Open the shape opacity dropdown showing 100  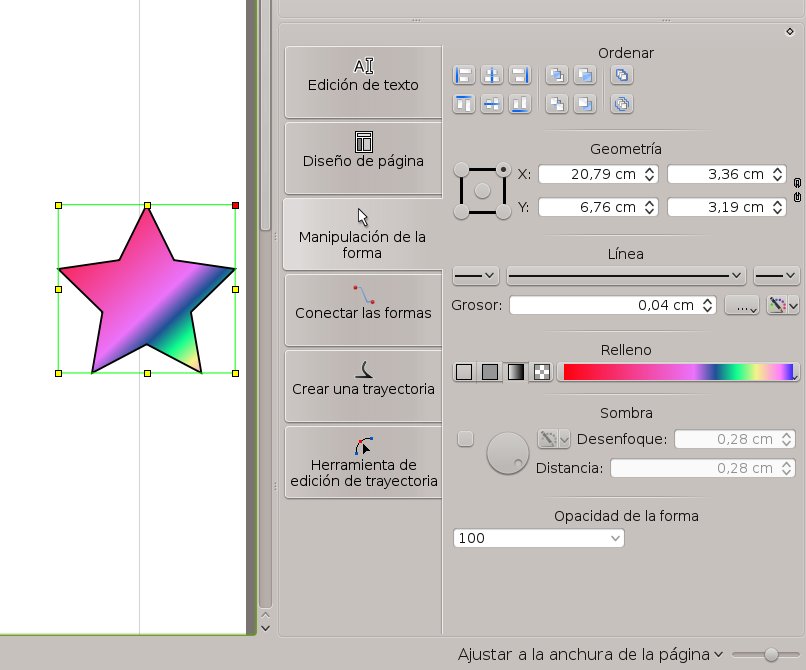coord(539,538)
